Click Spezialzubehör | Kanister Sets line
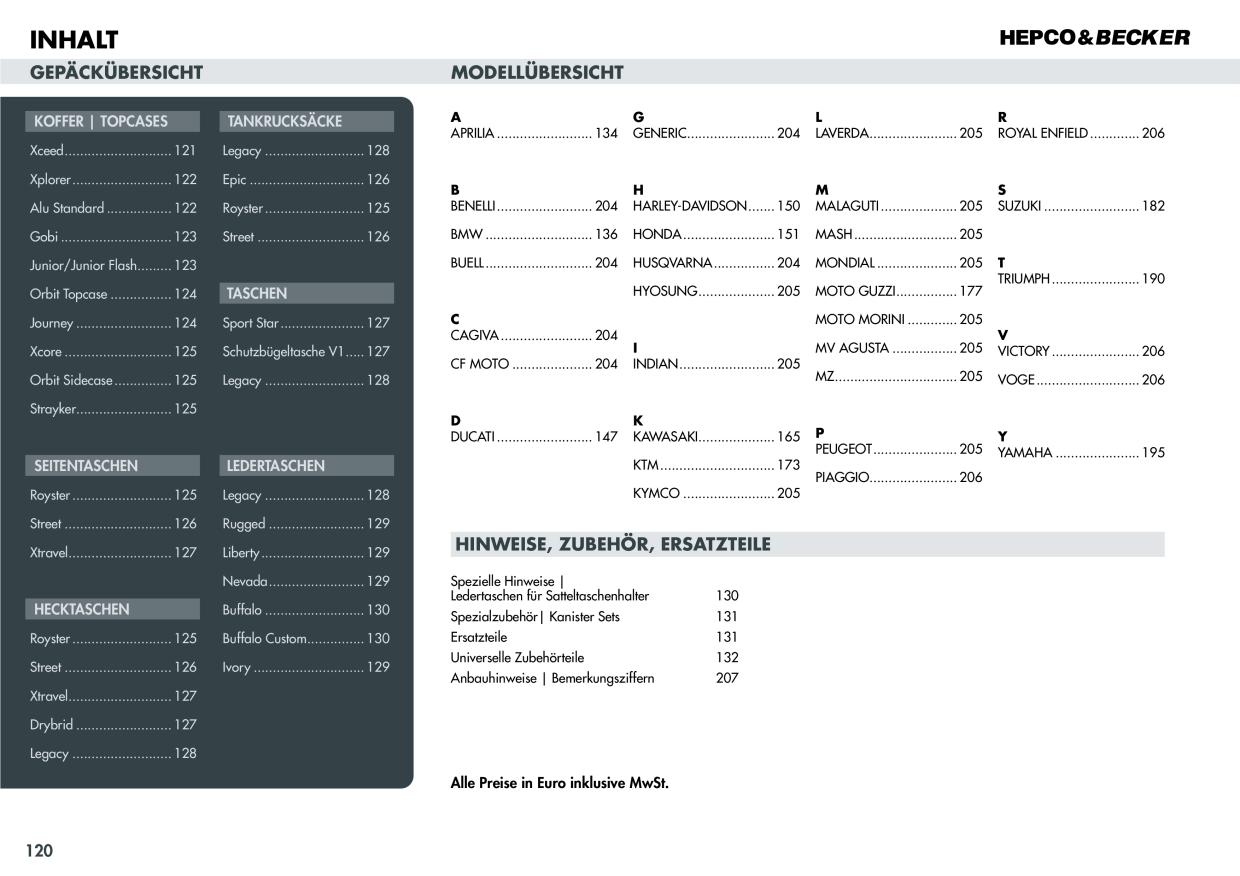This screenshot has width=1240, height=876. 594,617
